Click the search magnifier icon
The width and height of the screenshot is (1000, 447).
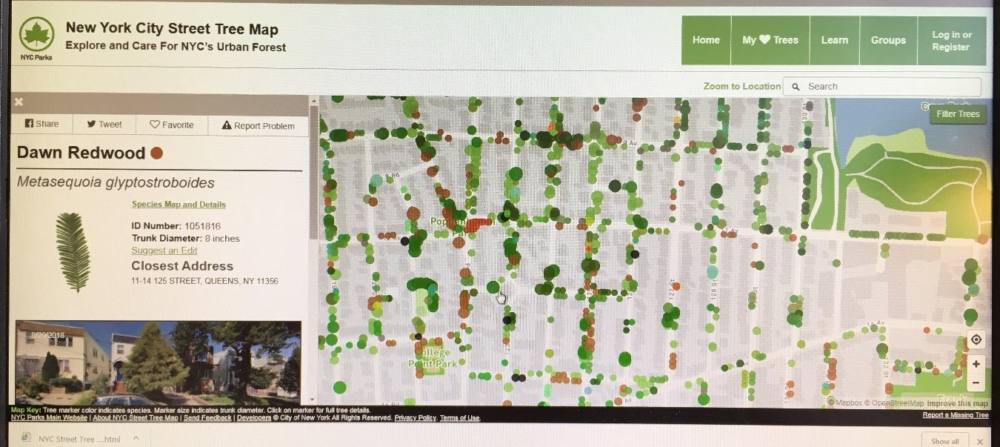point(795,86)
